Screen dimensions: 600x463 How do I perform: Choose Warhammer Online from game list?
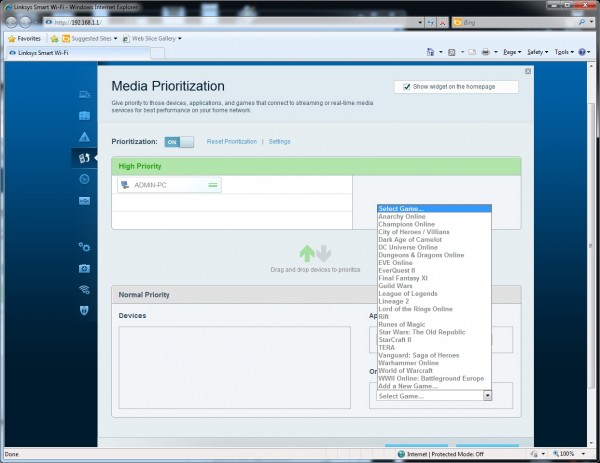tap(434, 363)
